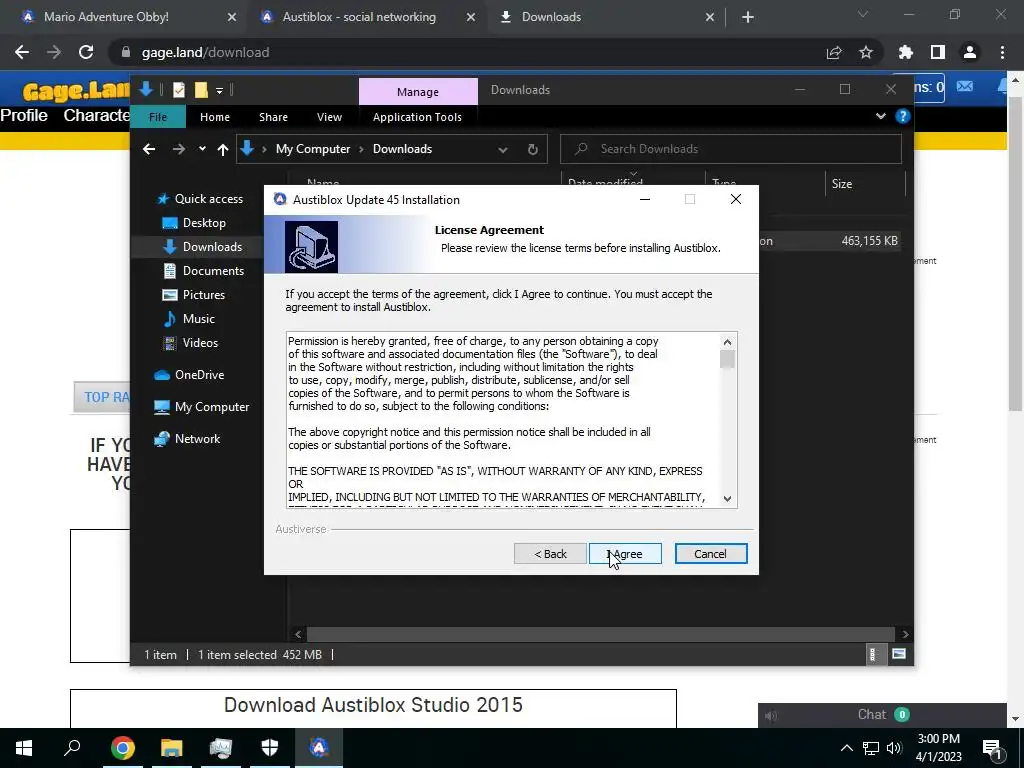Select My Computer in navigation pane
The width and height of the screenshot is (1024, 768).
pyautogui.click(x=201, y=407)
